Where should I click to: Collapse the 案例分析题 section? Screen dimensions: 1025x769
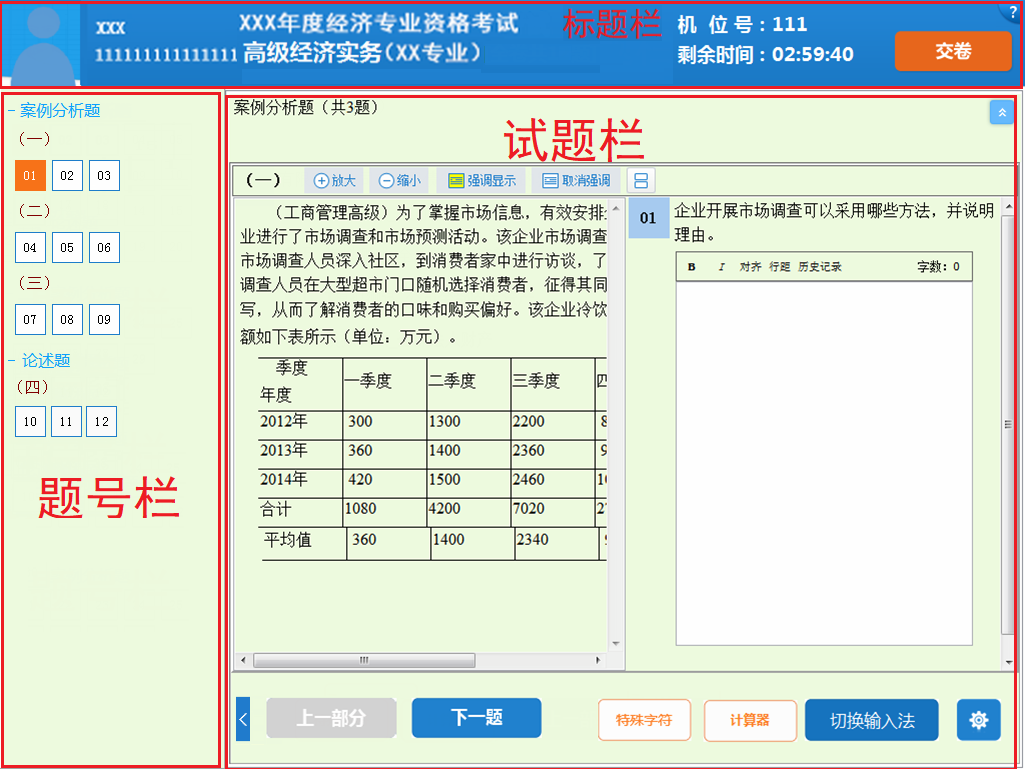[x=10, y=110]
